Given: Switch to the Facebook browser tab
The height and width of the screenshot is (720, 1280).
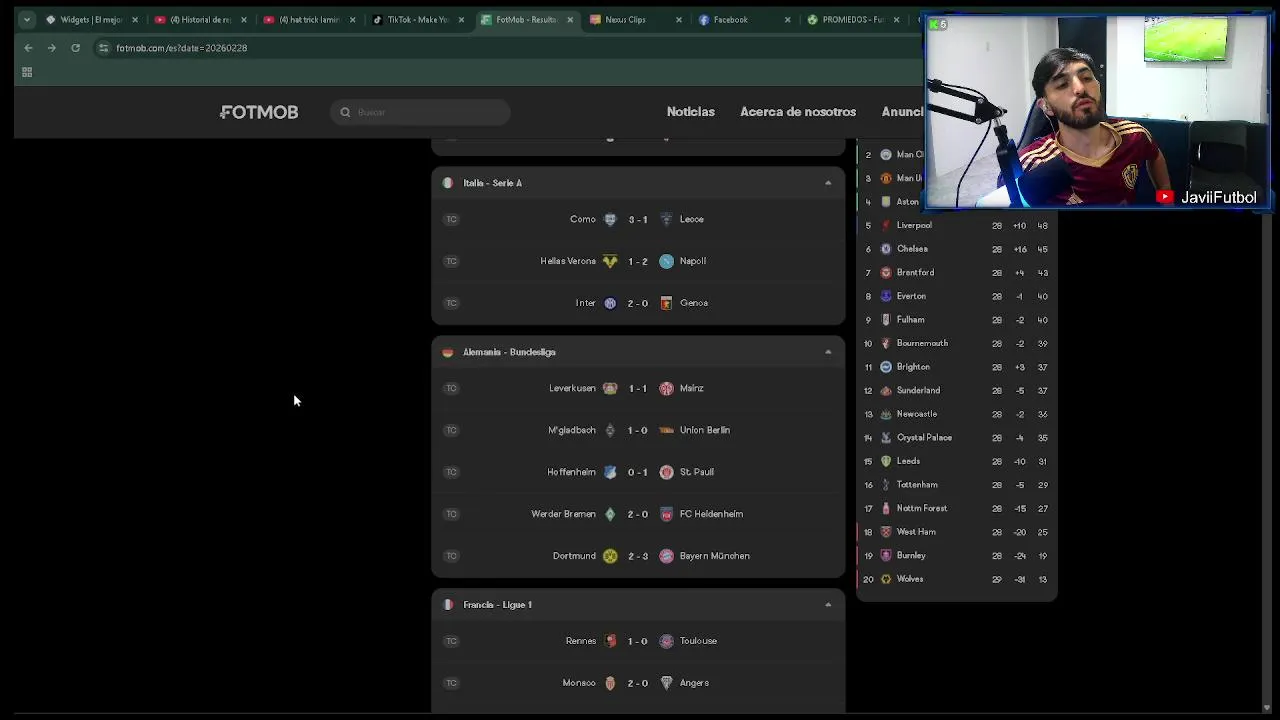Looking at the screenshot, I should coord(743,19).
